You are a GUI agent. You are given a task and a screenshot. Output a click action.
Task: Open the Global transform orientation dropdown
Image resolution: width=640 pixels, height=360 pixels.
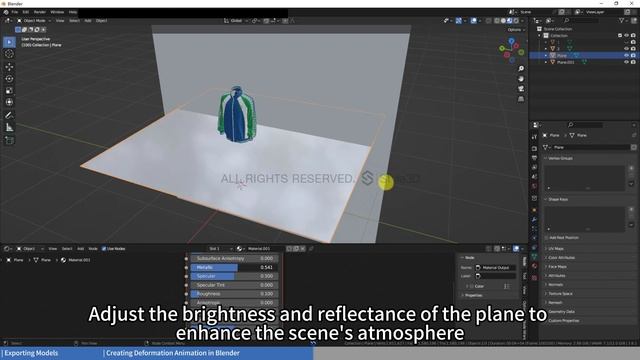236,20
